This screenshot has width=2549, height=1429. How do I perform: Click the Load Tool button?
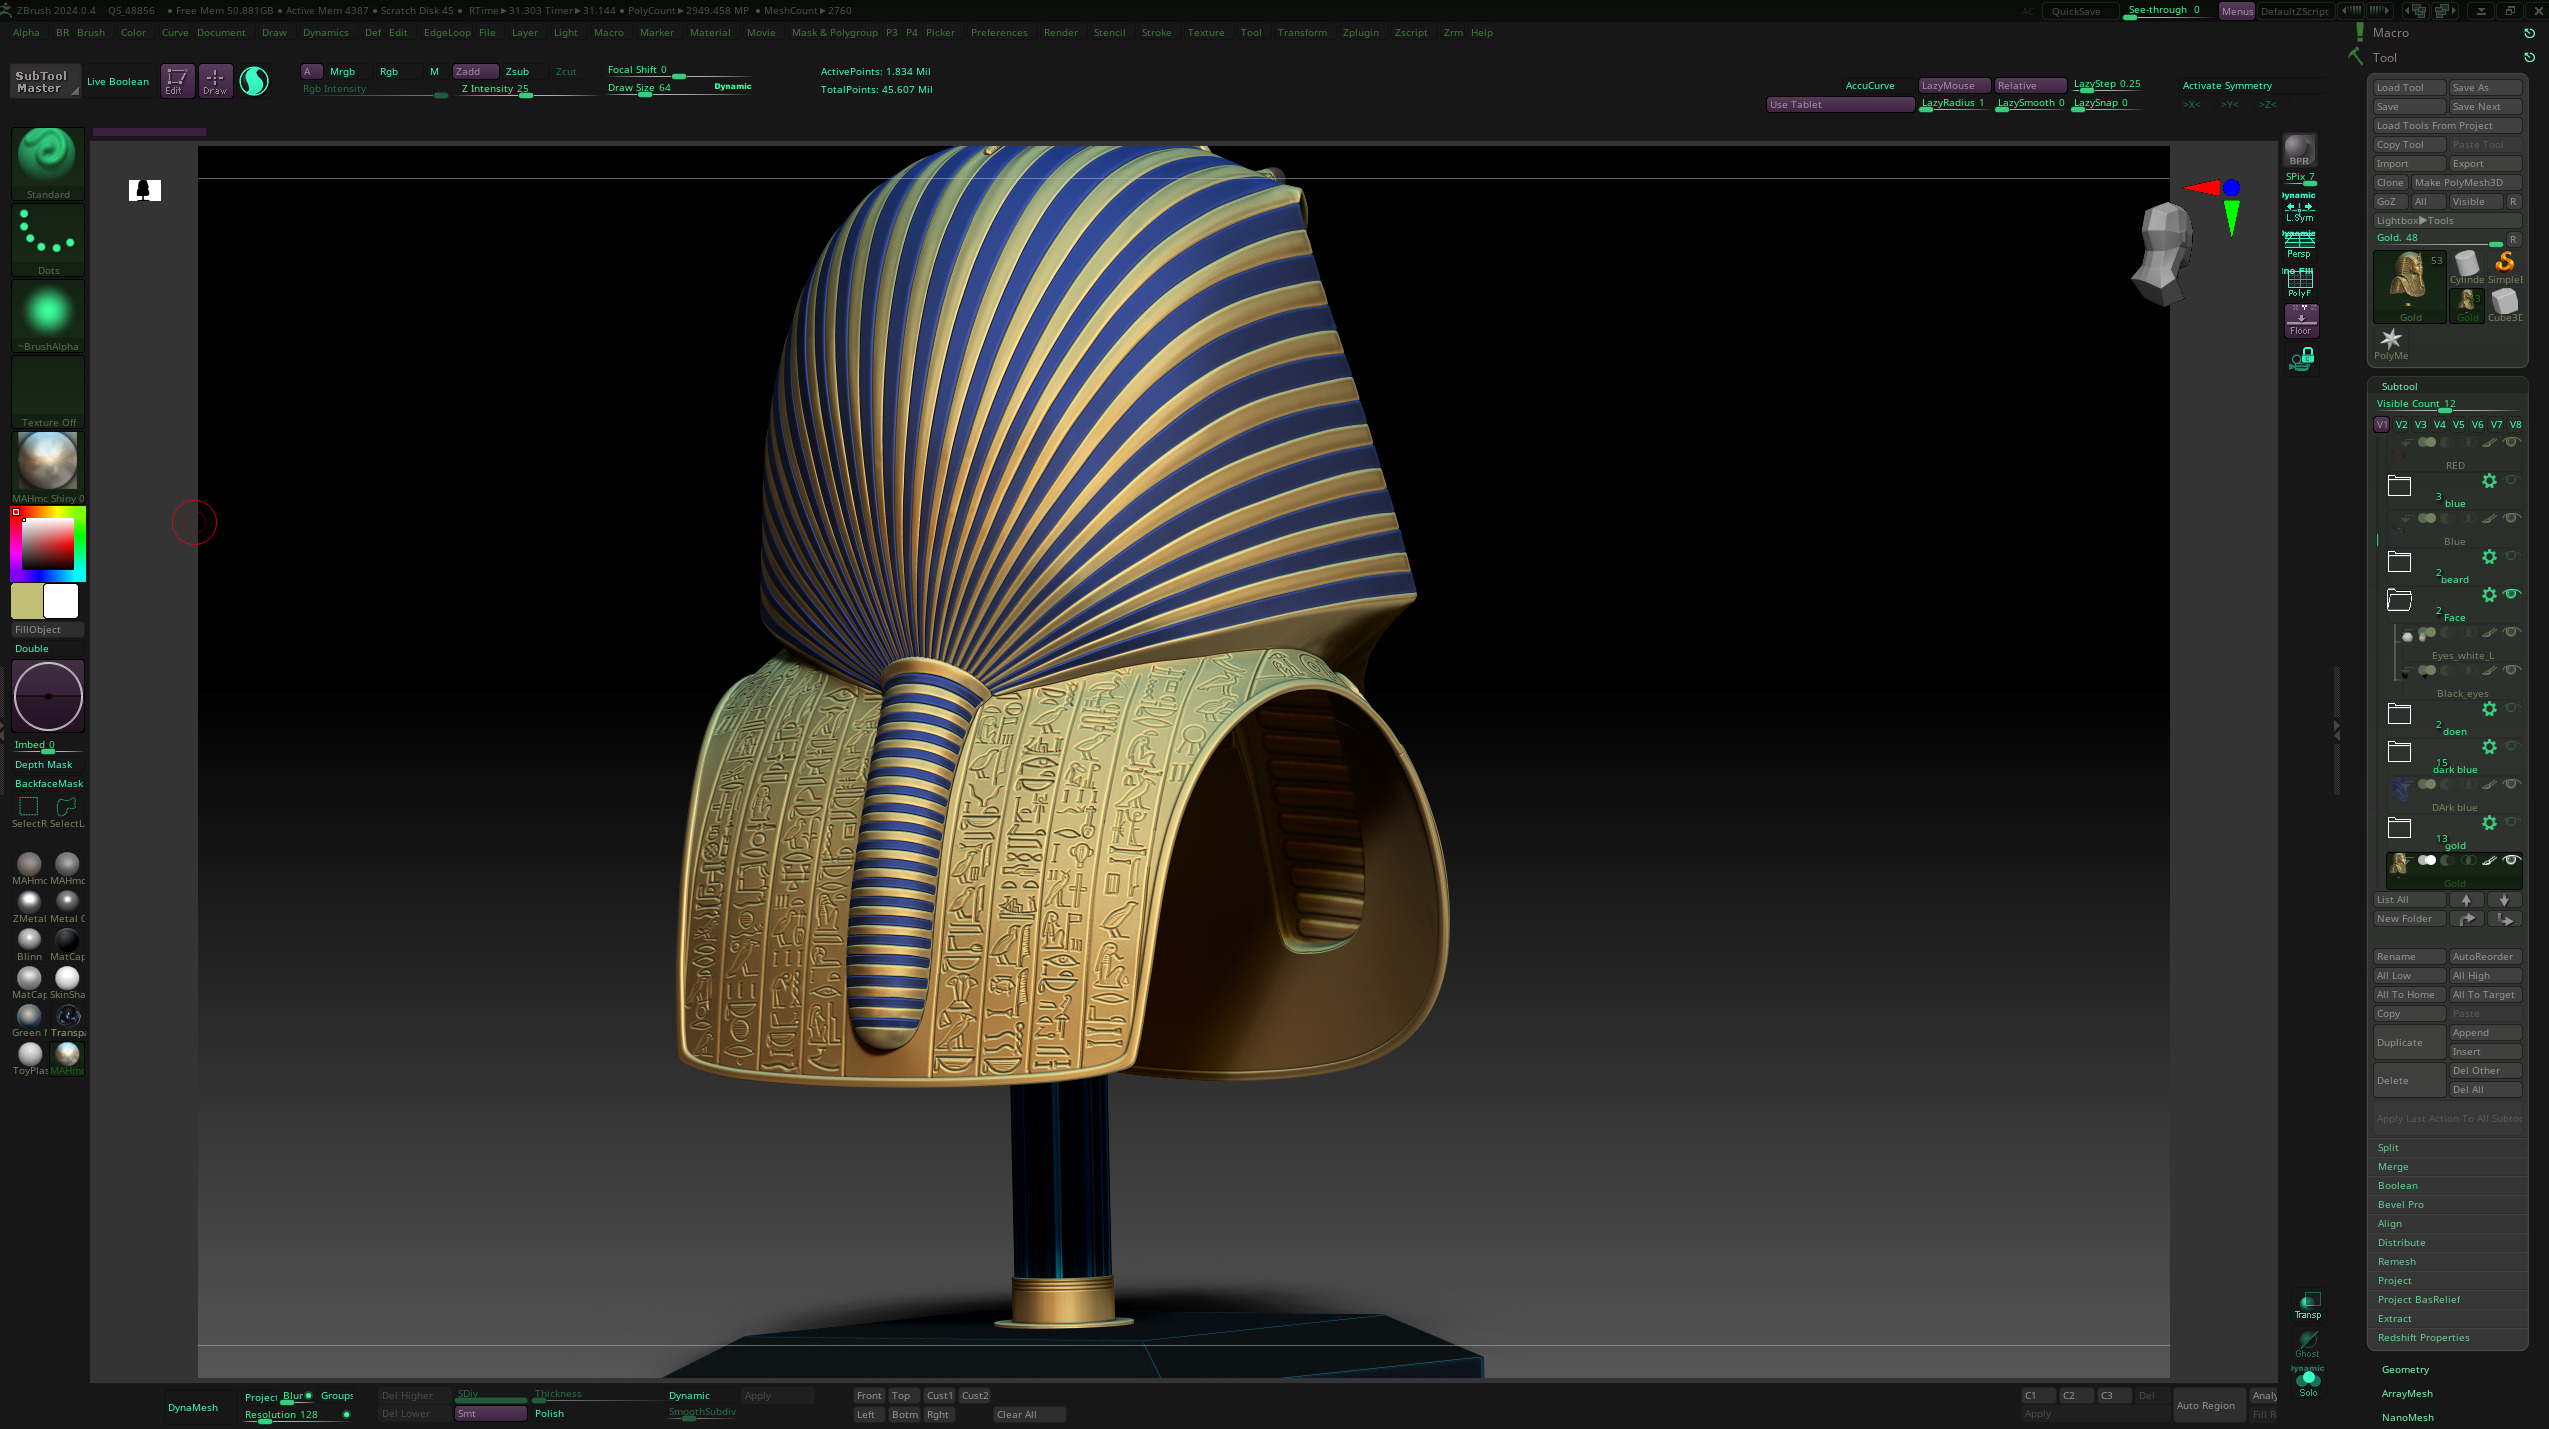point(2409,88)
